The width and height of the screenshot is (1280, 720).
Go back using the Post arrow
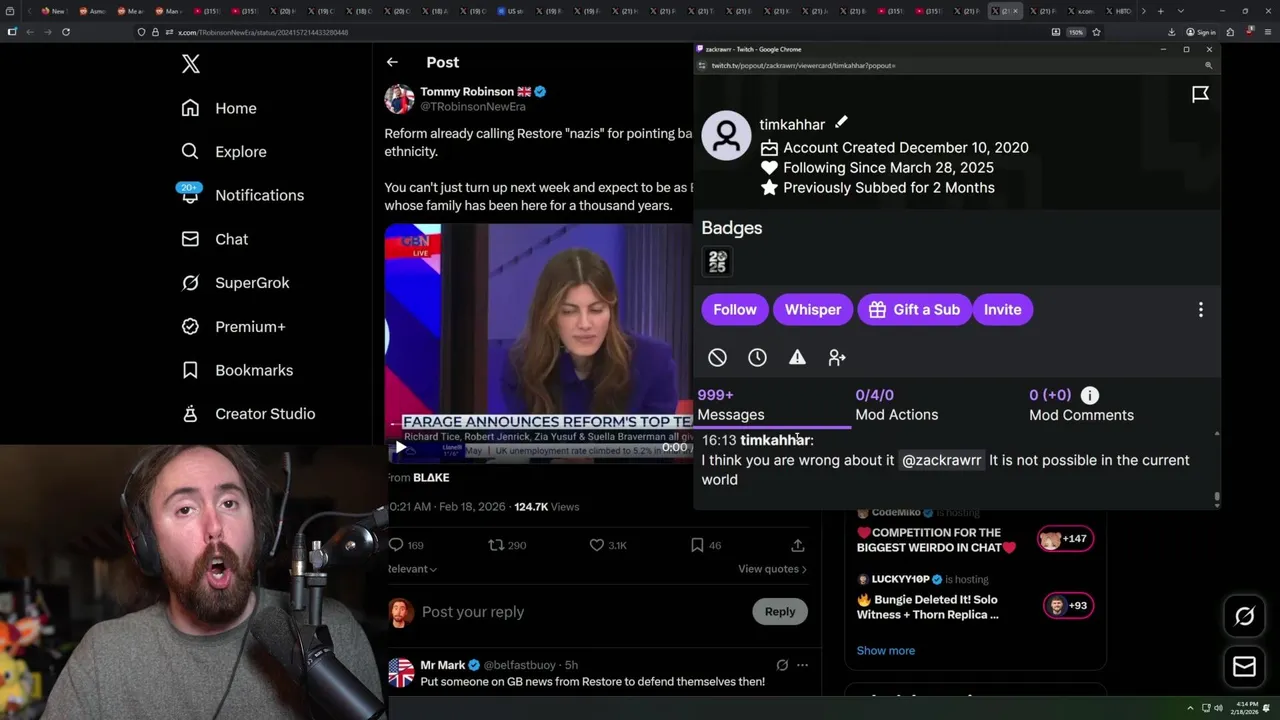click(x=392, y=62)
